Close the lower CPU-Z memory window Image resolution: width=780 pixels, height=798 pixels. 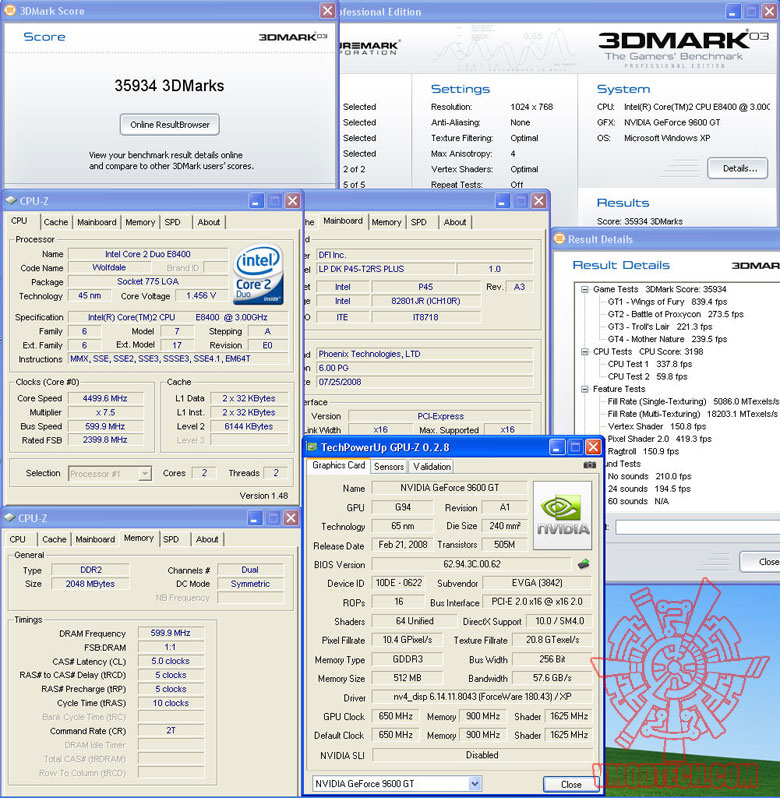click(x=291, y=518)
